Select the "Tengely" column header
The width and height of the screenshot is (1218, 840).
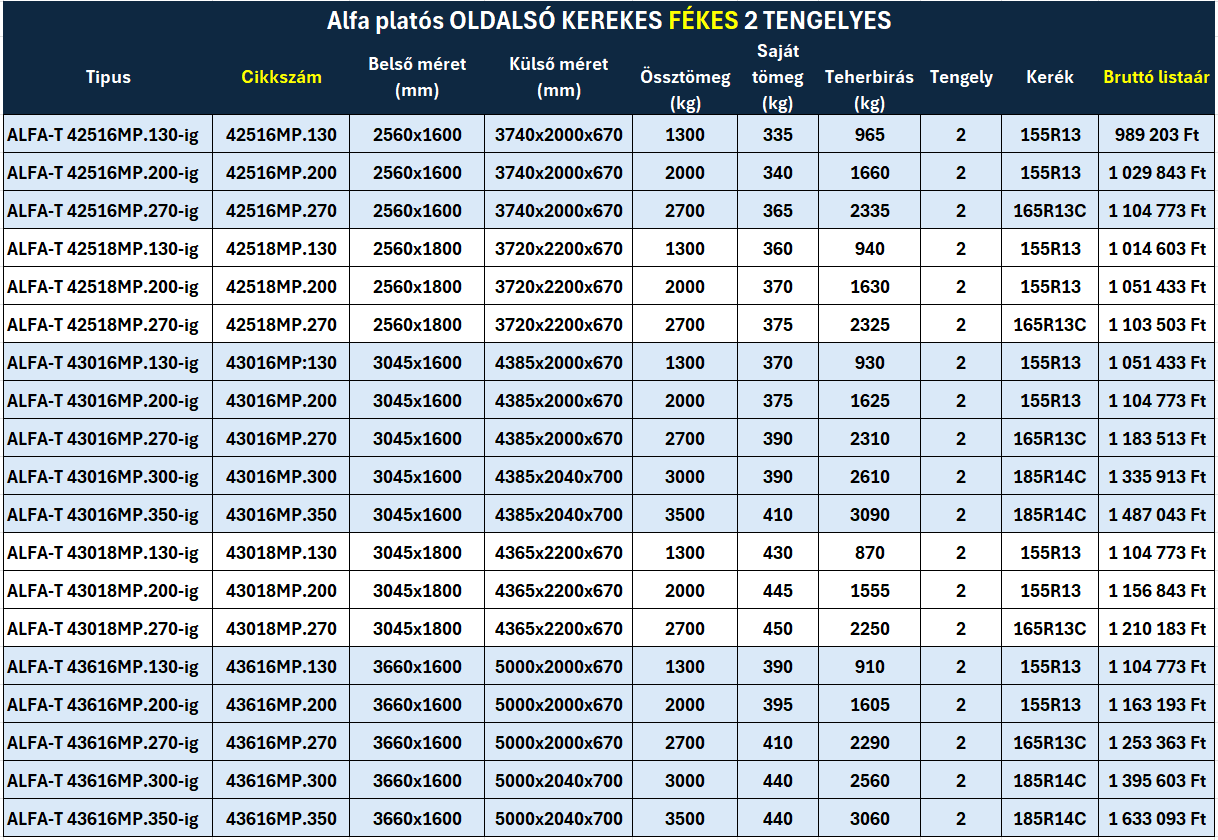(961, 77)
